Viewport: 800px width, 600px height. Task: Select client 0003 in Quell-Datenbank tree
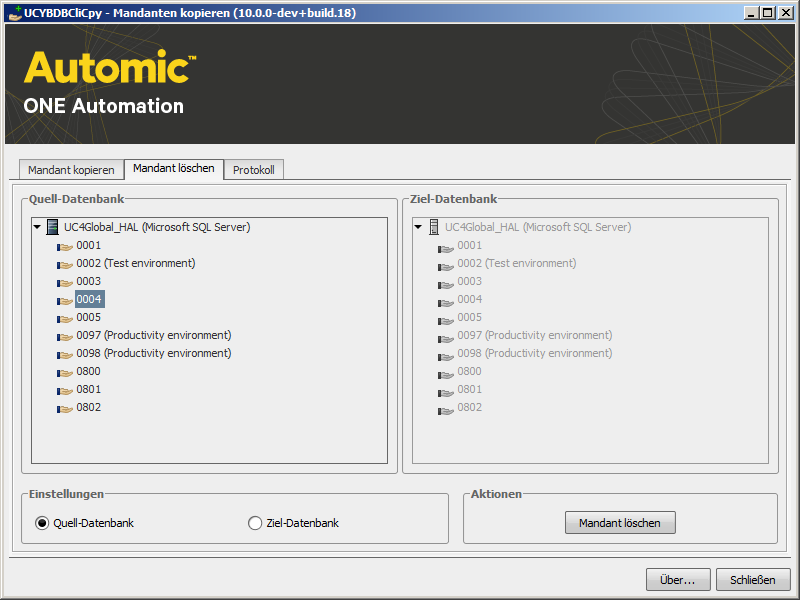point(89,281)
